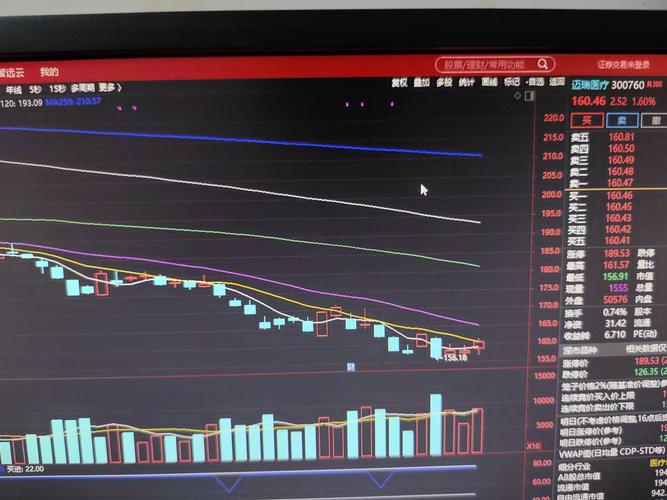Select the 买三 price 160.43
This screenshot has height=500, width=667.
[x=619, y=218]
